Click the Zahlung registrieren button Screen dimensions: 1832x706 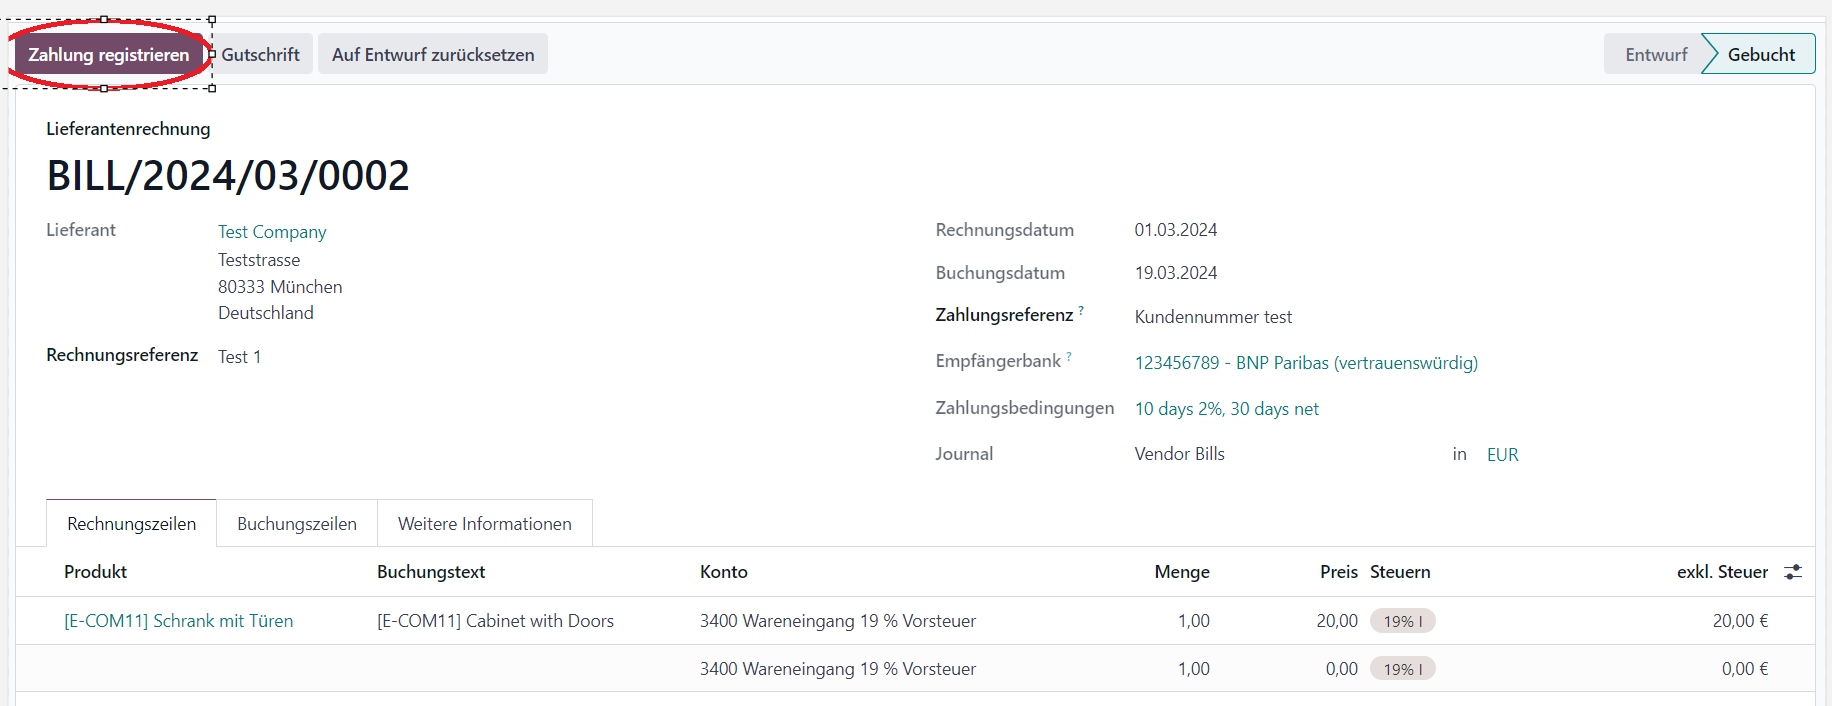108,54
